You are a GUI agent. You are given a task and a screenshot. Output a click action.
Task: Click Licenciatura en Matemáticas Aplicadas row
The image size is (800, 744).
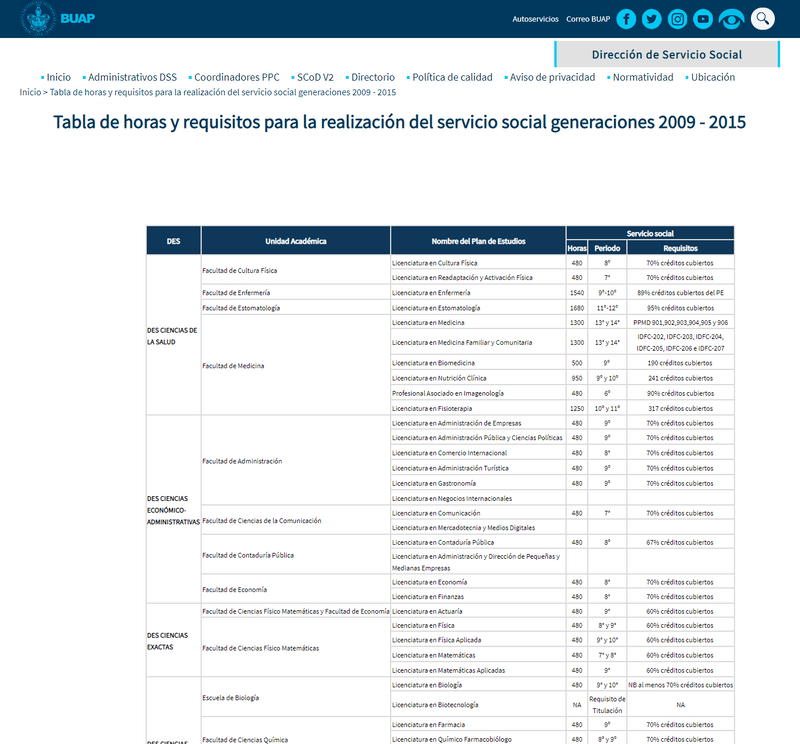point(478,670)
